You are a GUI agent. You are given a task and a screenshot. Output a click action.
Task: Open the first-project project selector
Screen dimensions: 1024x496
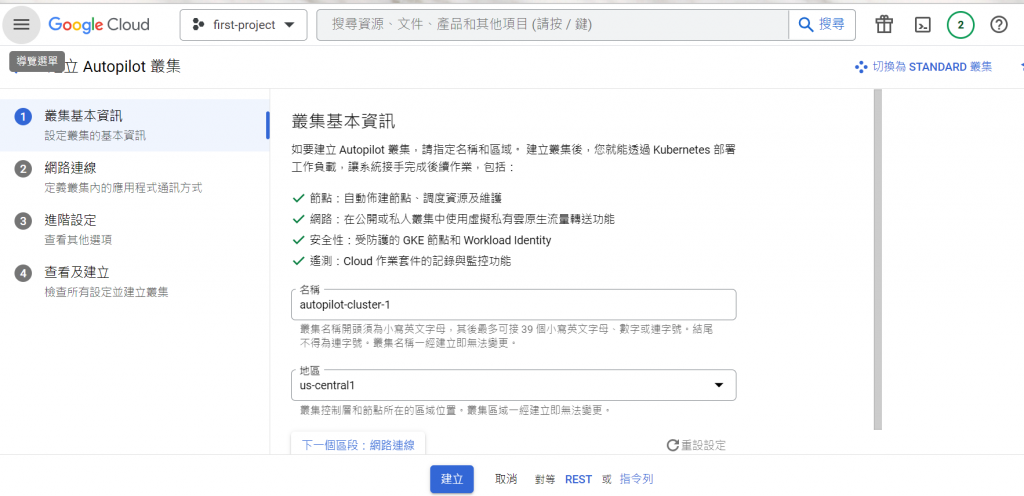(x=244, y=25)
